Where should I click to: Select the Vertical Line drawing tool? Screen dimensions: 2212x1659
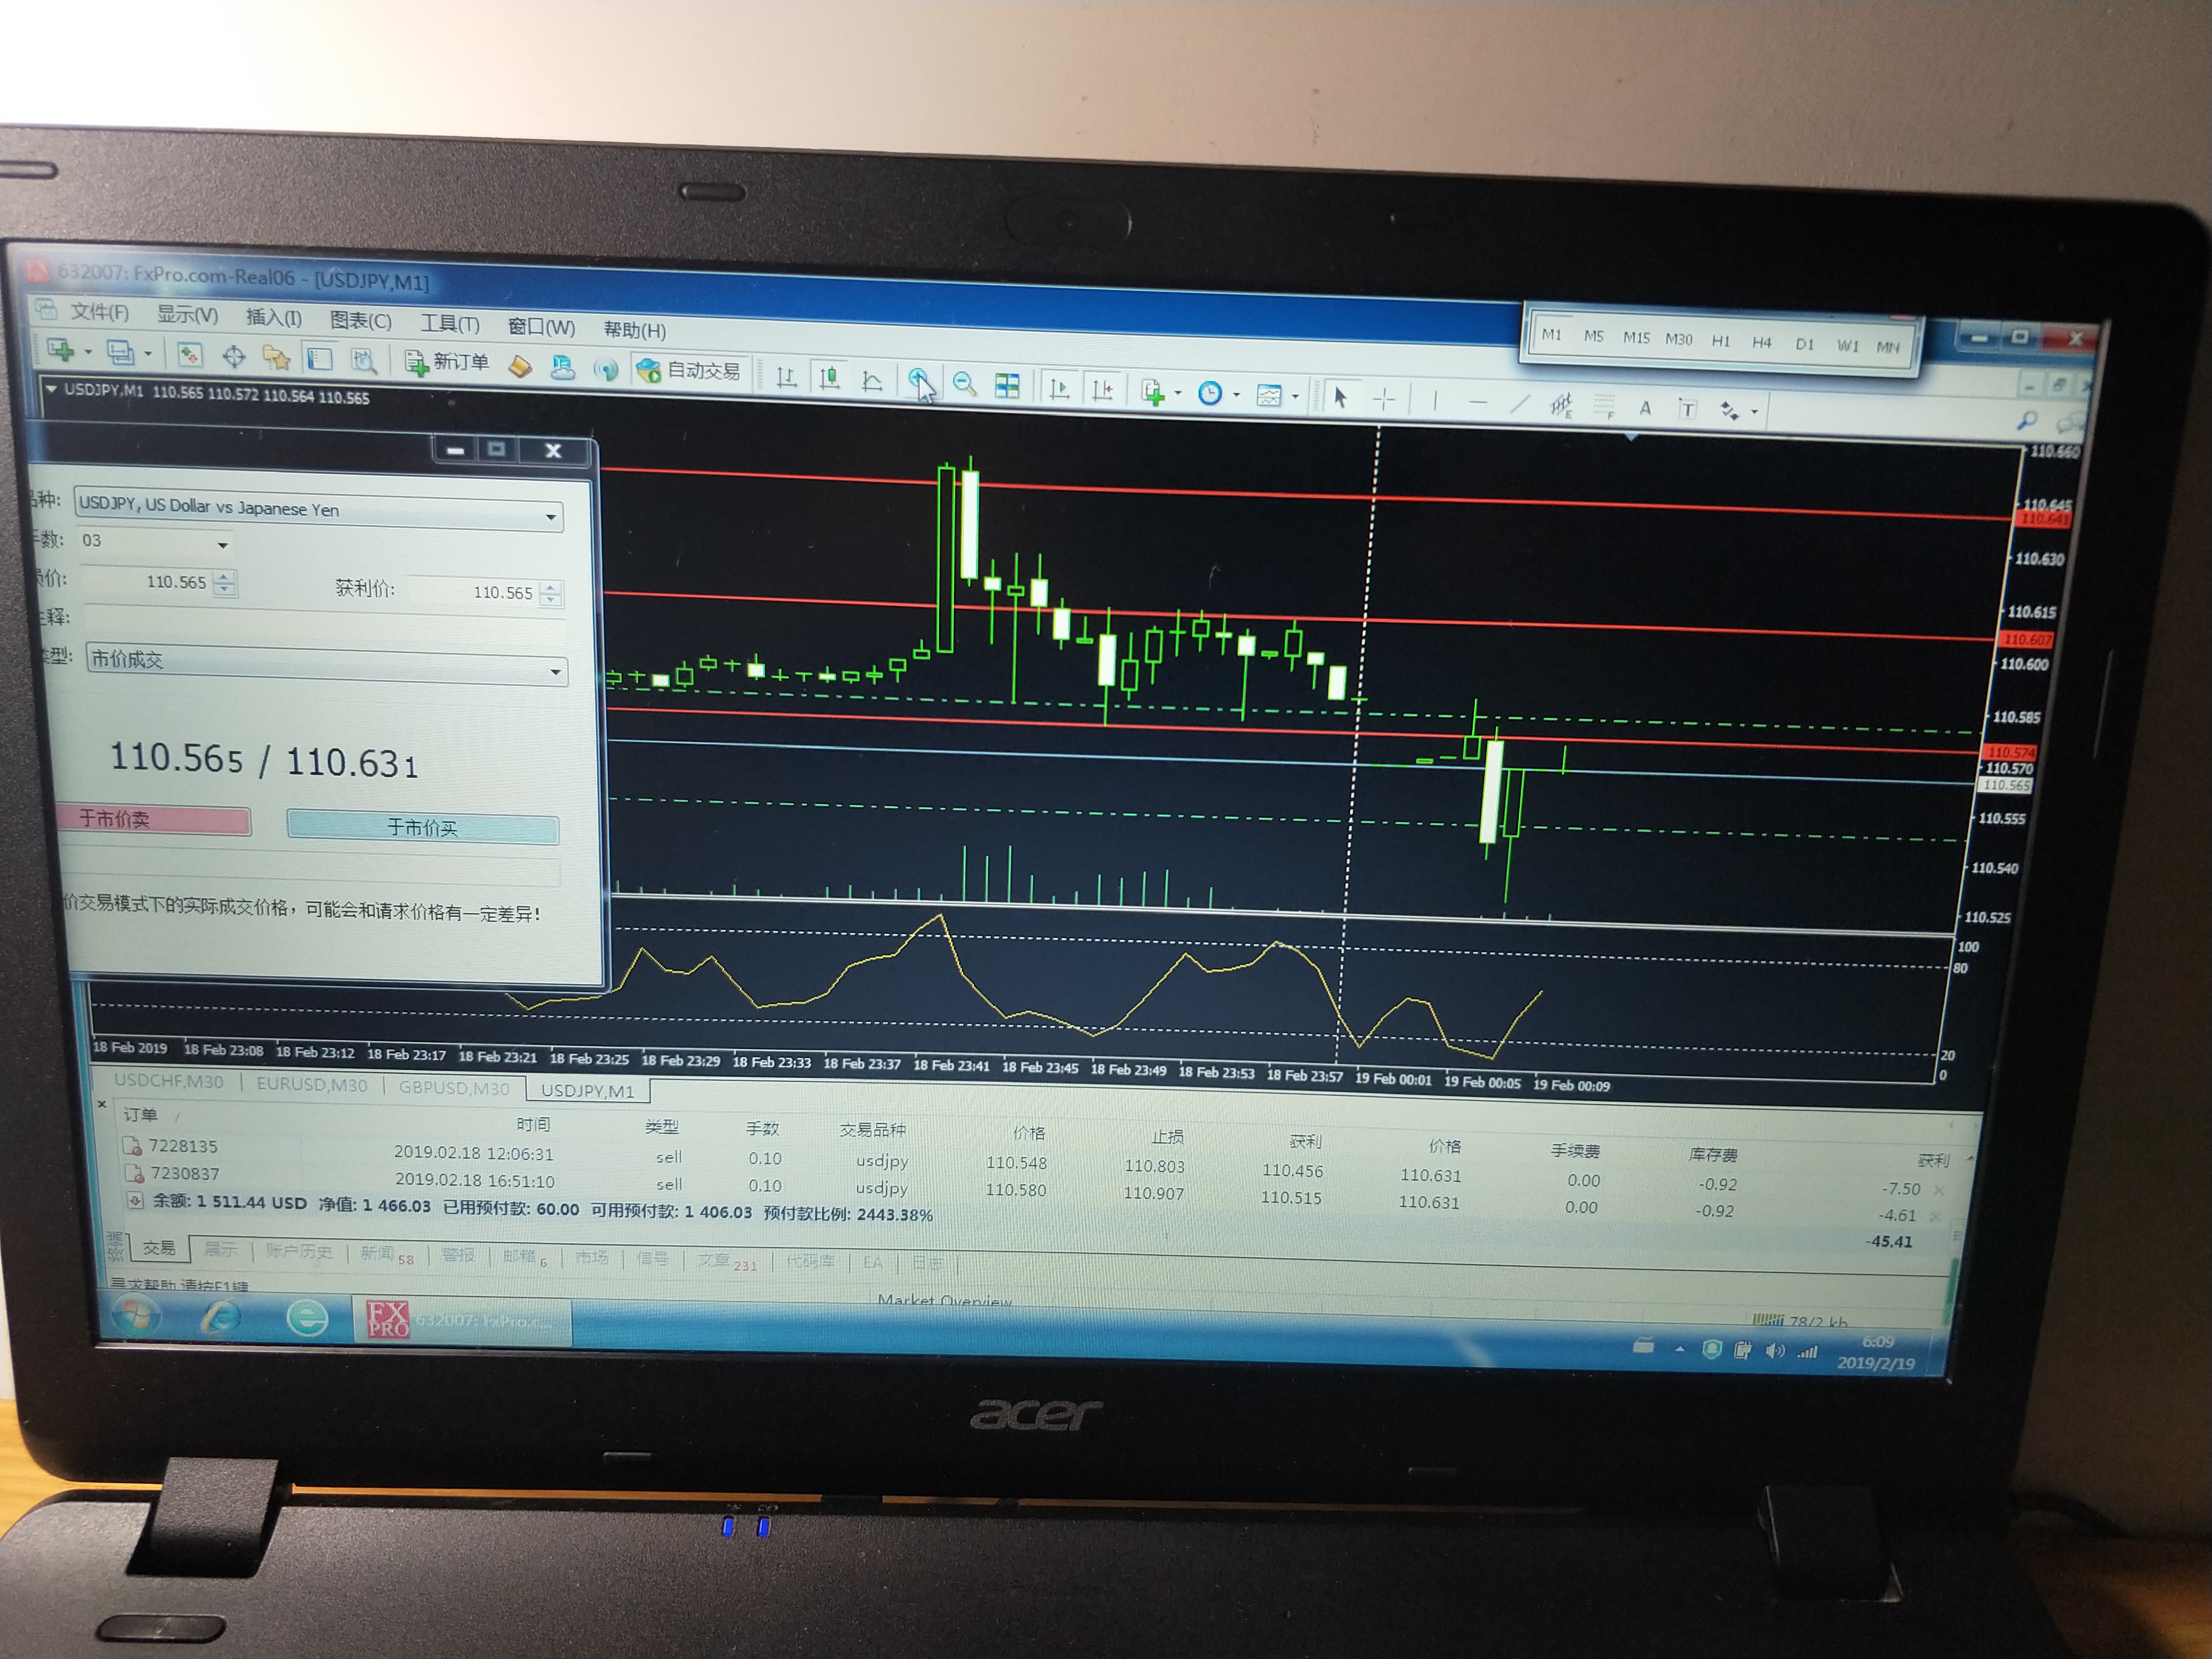pos(1435,401)
